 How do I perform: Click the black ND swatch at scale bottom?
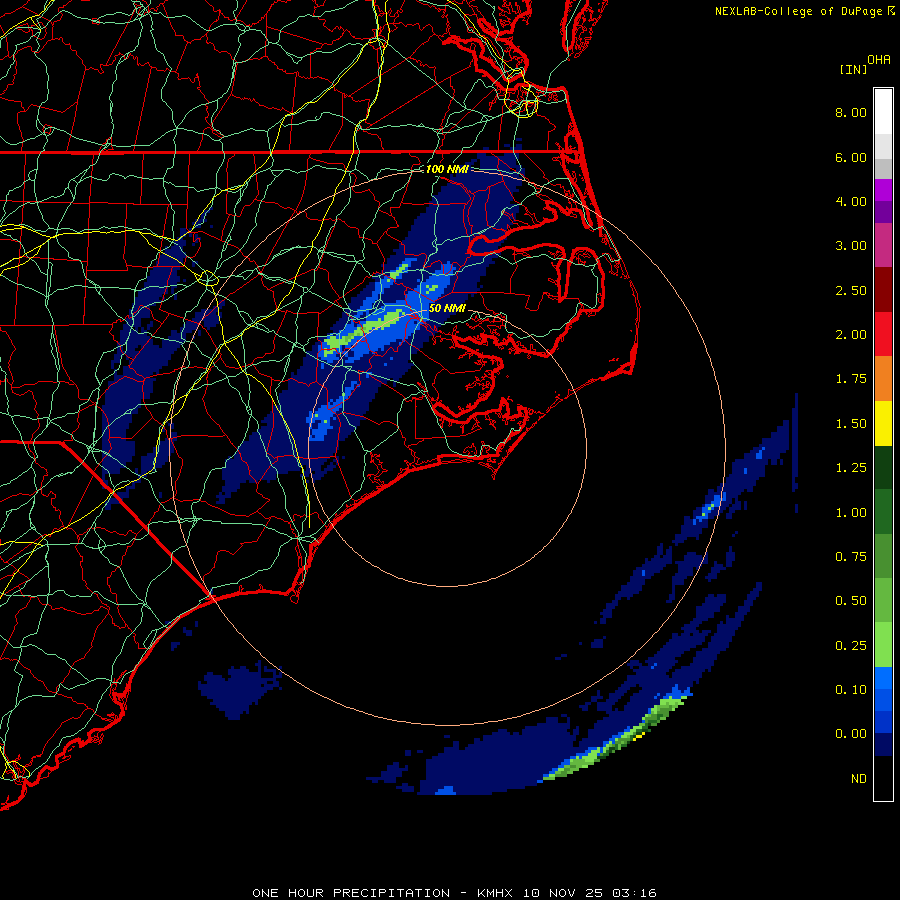[x=883, y=778]
